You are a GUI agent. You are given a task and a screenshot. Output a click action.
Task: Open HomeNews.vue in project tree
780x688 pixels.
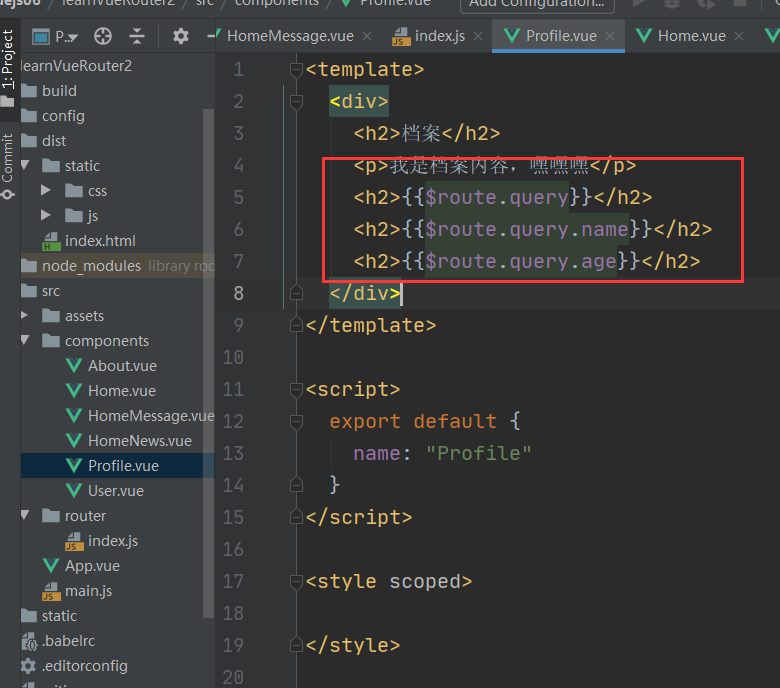click(x=140, y=441)
